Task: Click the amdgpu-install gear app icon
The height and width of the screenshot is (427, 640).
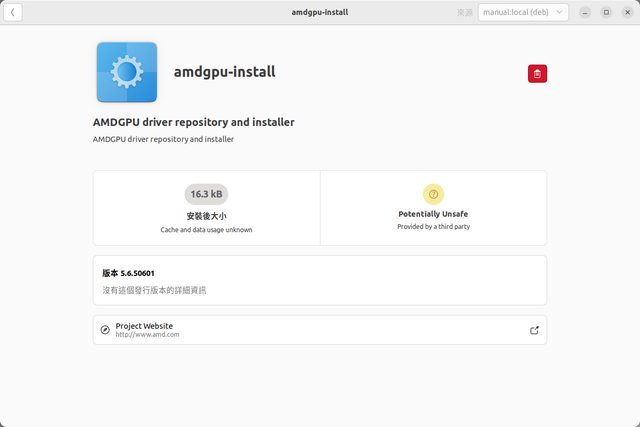Action: [x=127, y=72]
